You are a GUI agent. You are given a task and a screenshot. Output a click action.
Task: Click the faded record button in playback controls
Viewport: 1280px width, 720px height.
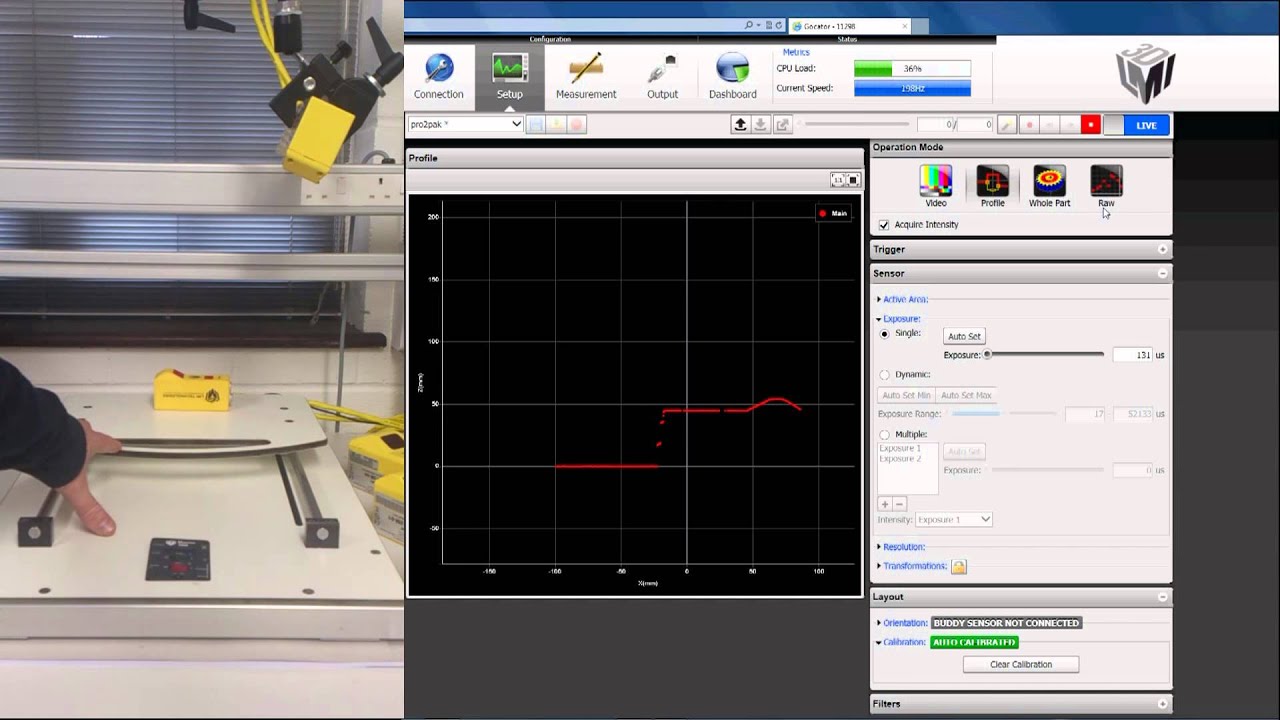click(1029, 125)
